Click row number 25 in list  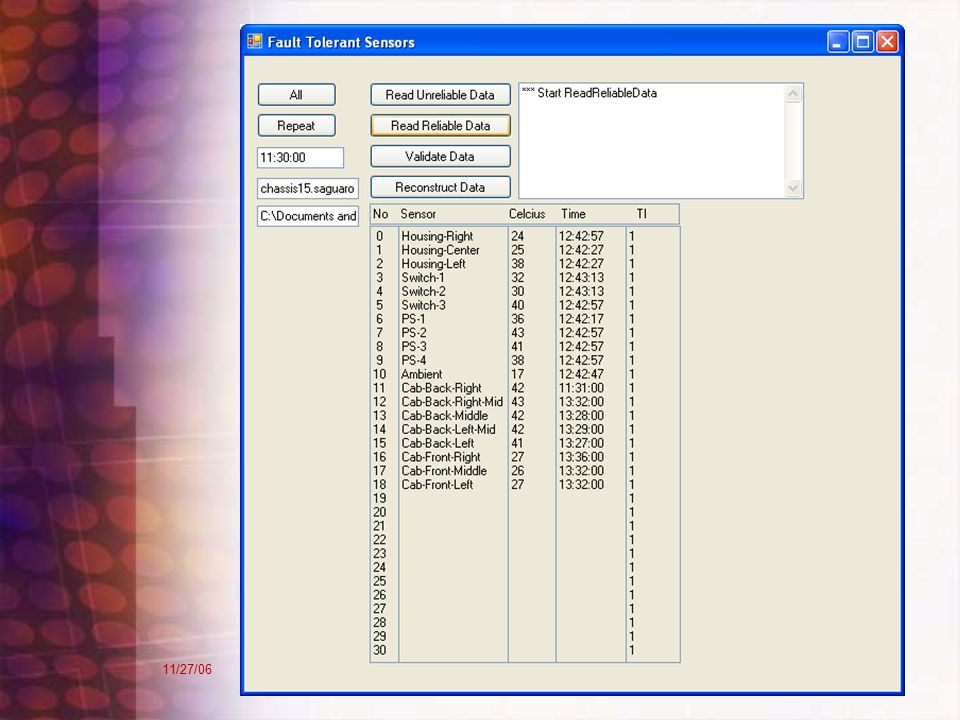380,581
